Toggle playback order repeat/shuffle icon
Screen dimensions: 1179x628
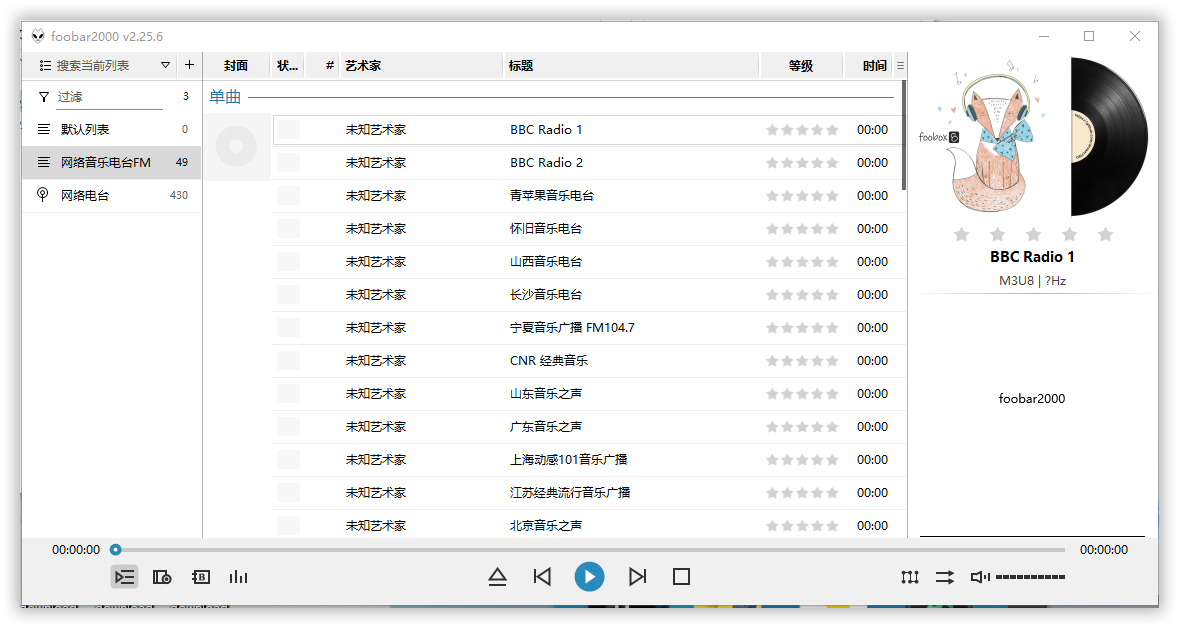(944, 577)
